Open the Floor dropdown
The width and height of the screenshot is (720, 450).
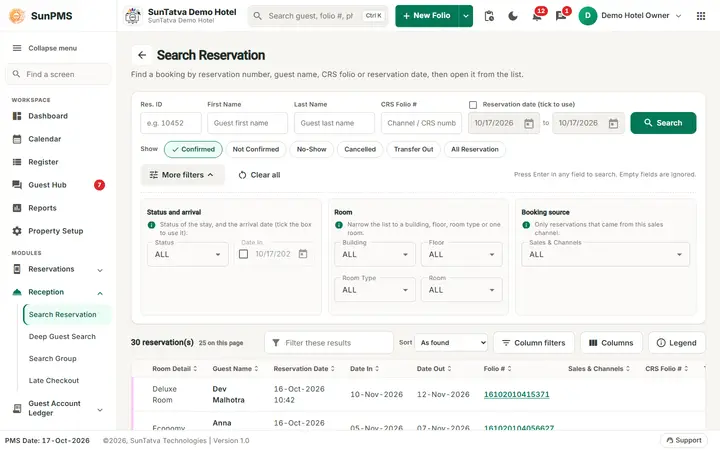(x=461, y=254)
